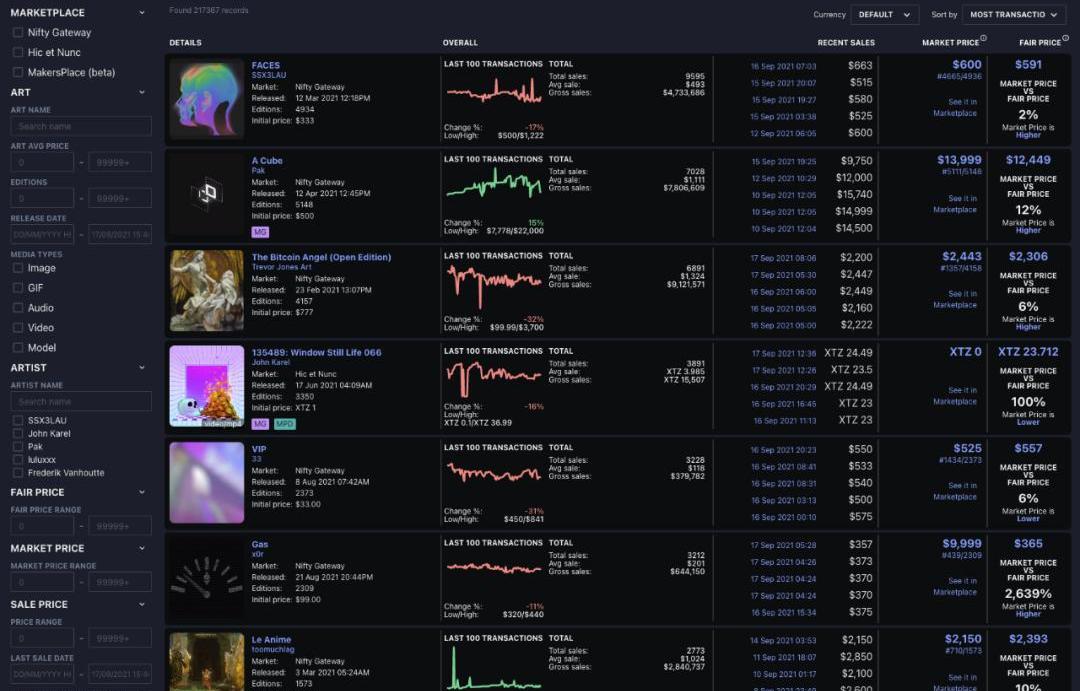Image resolution: width=1080 pixels, height=691 pixels.
Task: Collapse the Market Price filter section
Action: pos(142,548)
